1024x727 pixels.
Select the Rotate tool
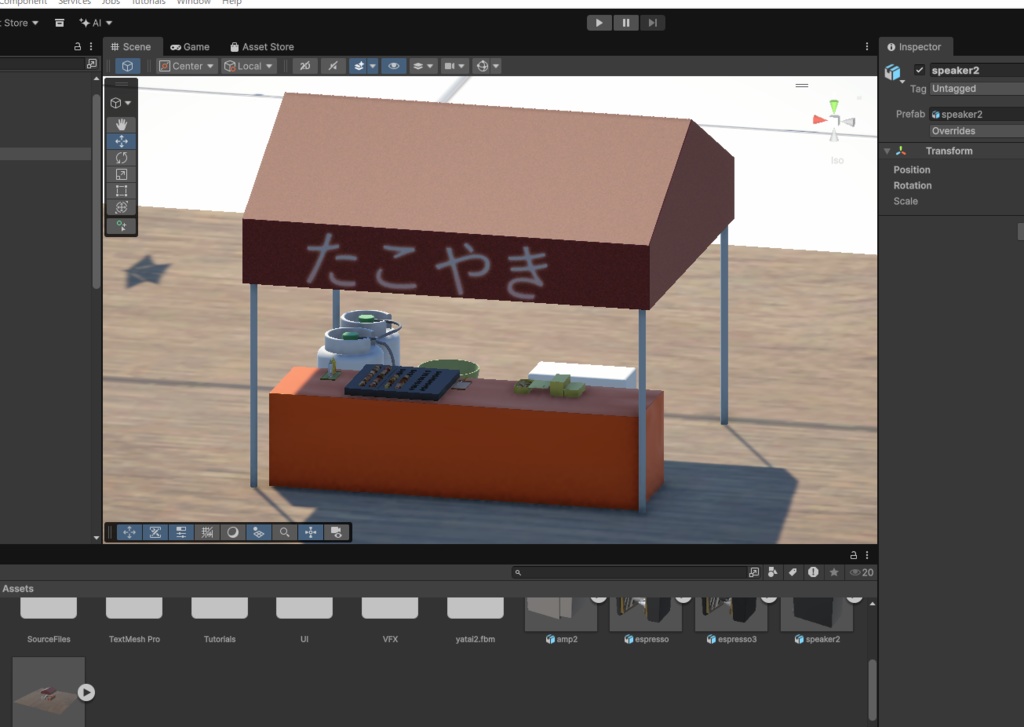point(121,157)
